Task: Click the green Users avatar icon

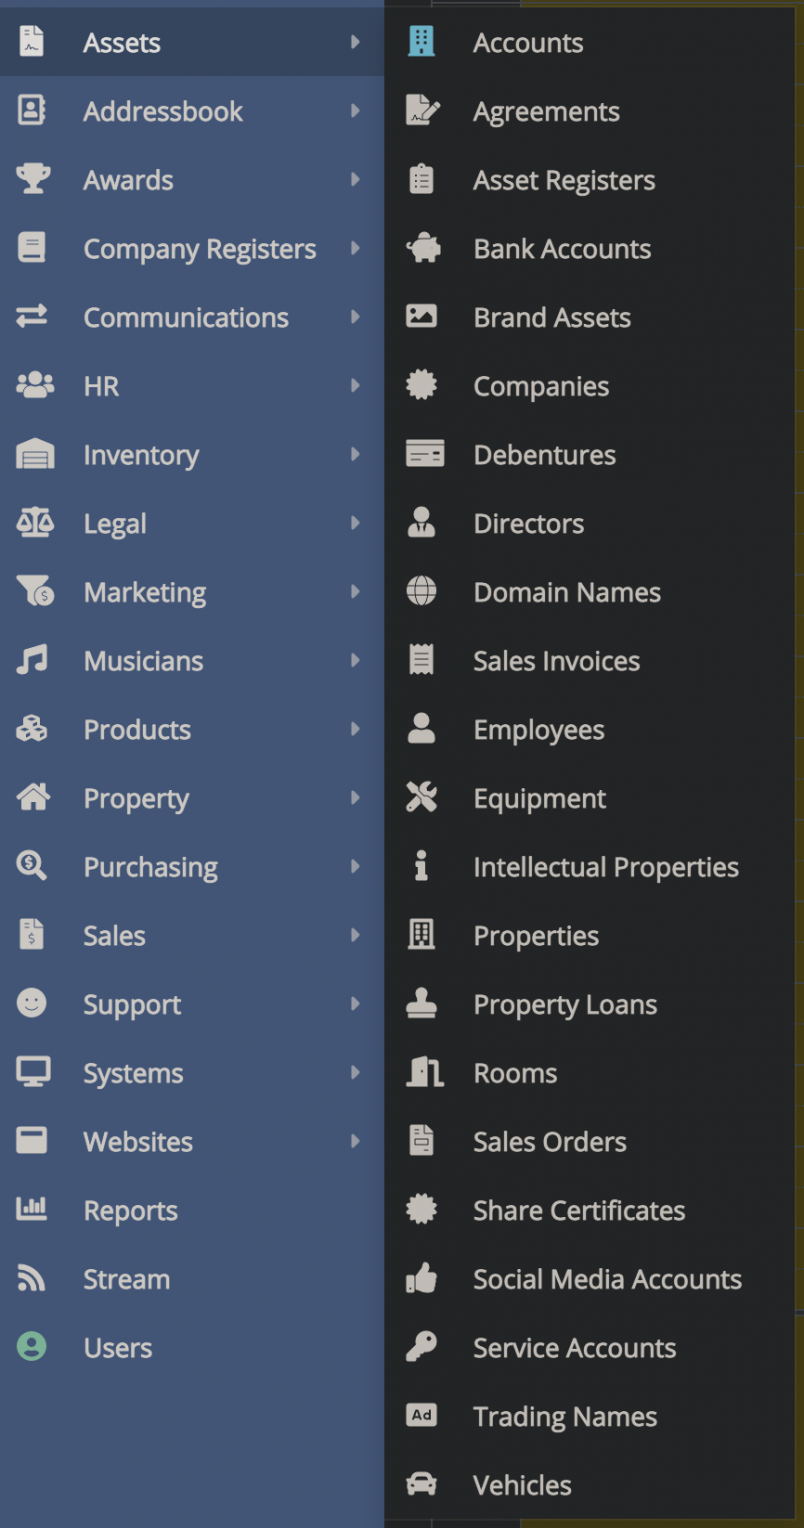Action: point(32,1347)
